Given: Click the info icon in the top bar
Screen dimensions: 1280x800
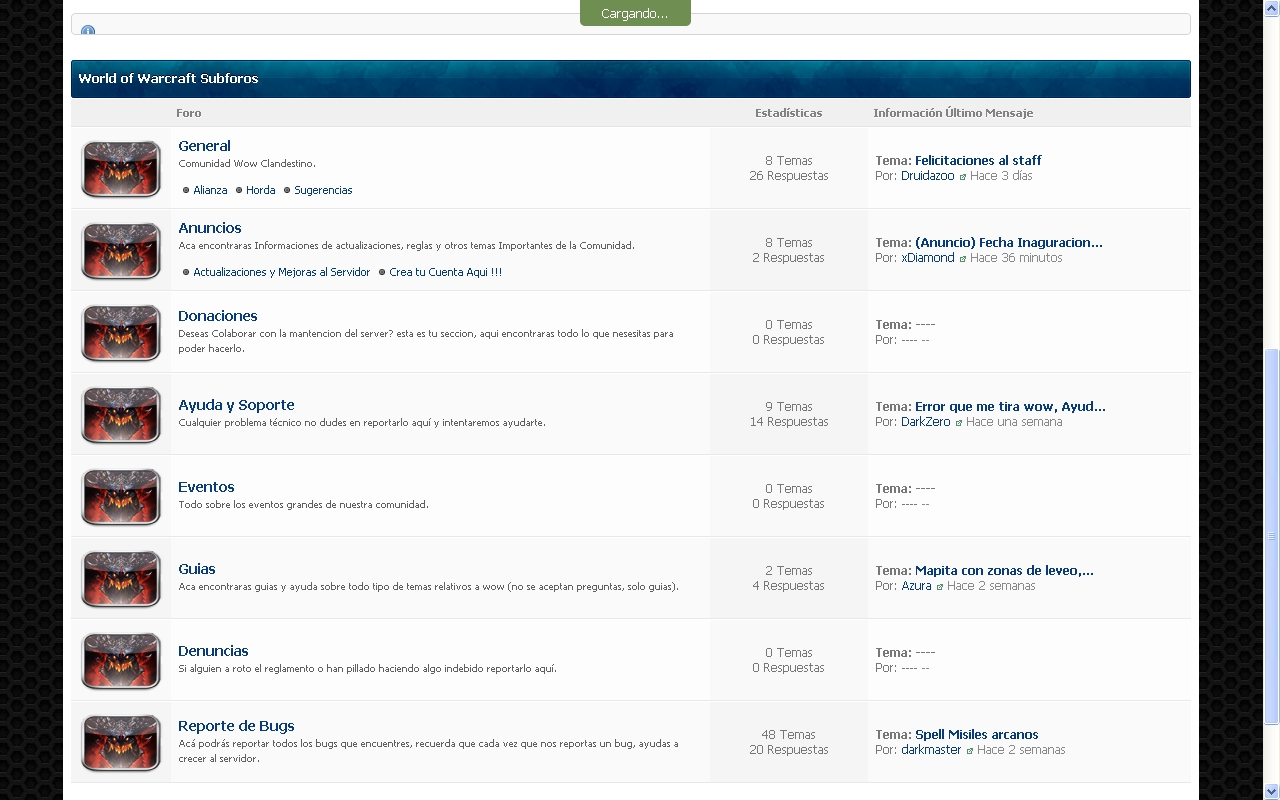Looking at the screenshot, I should (x=88, y=30).
